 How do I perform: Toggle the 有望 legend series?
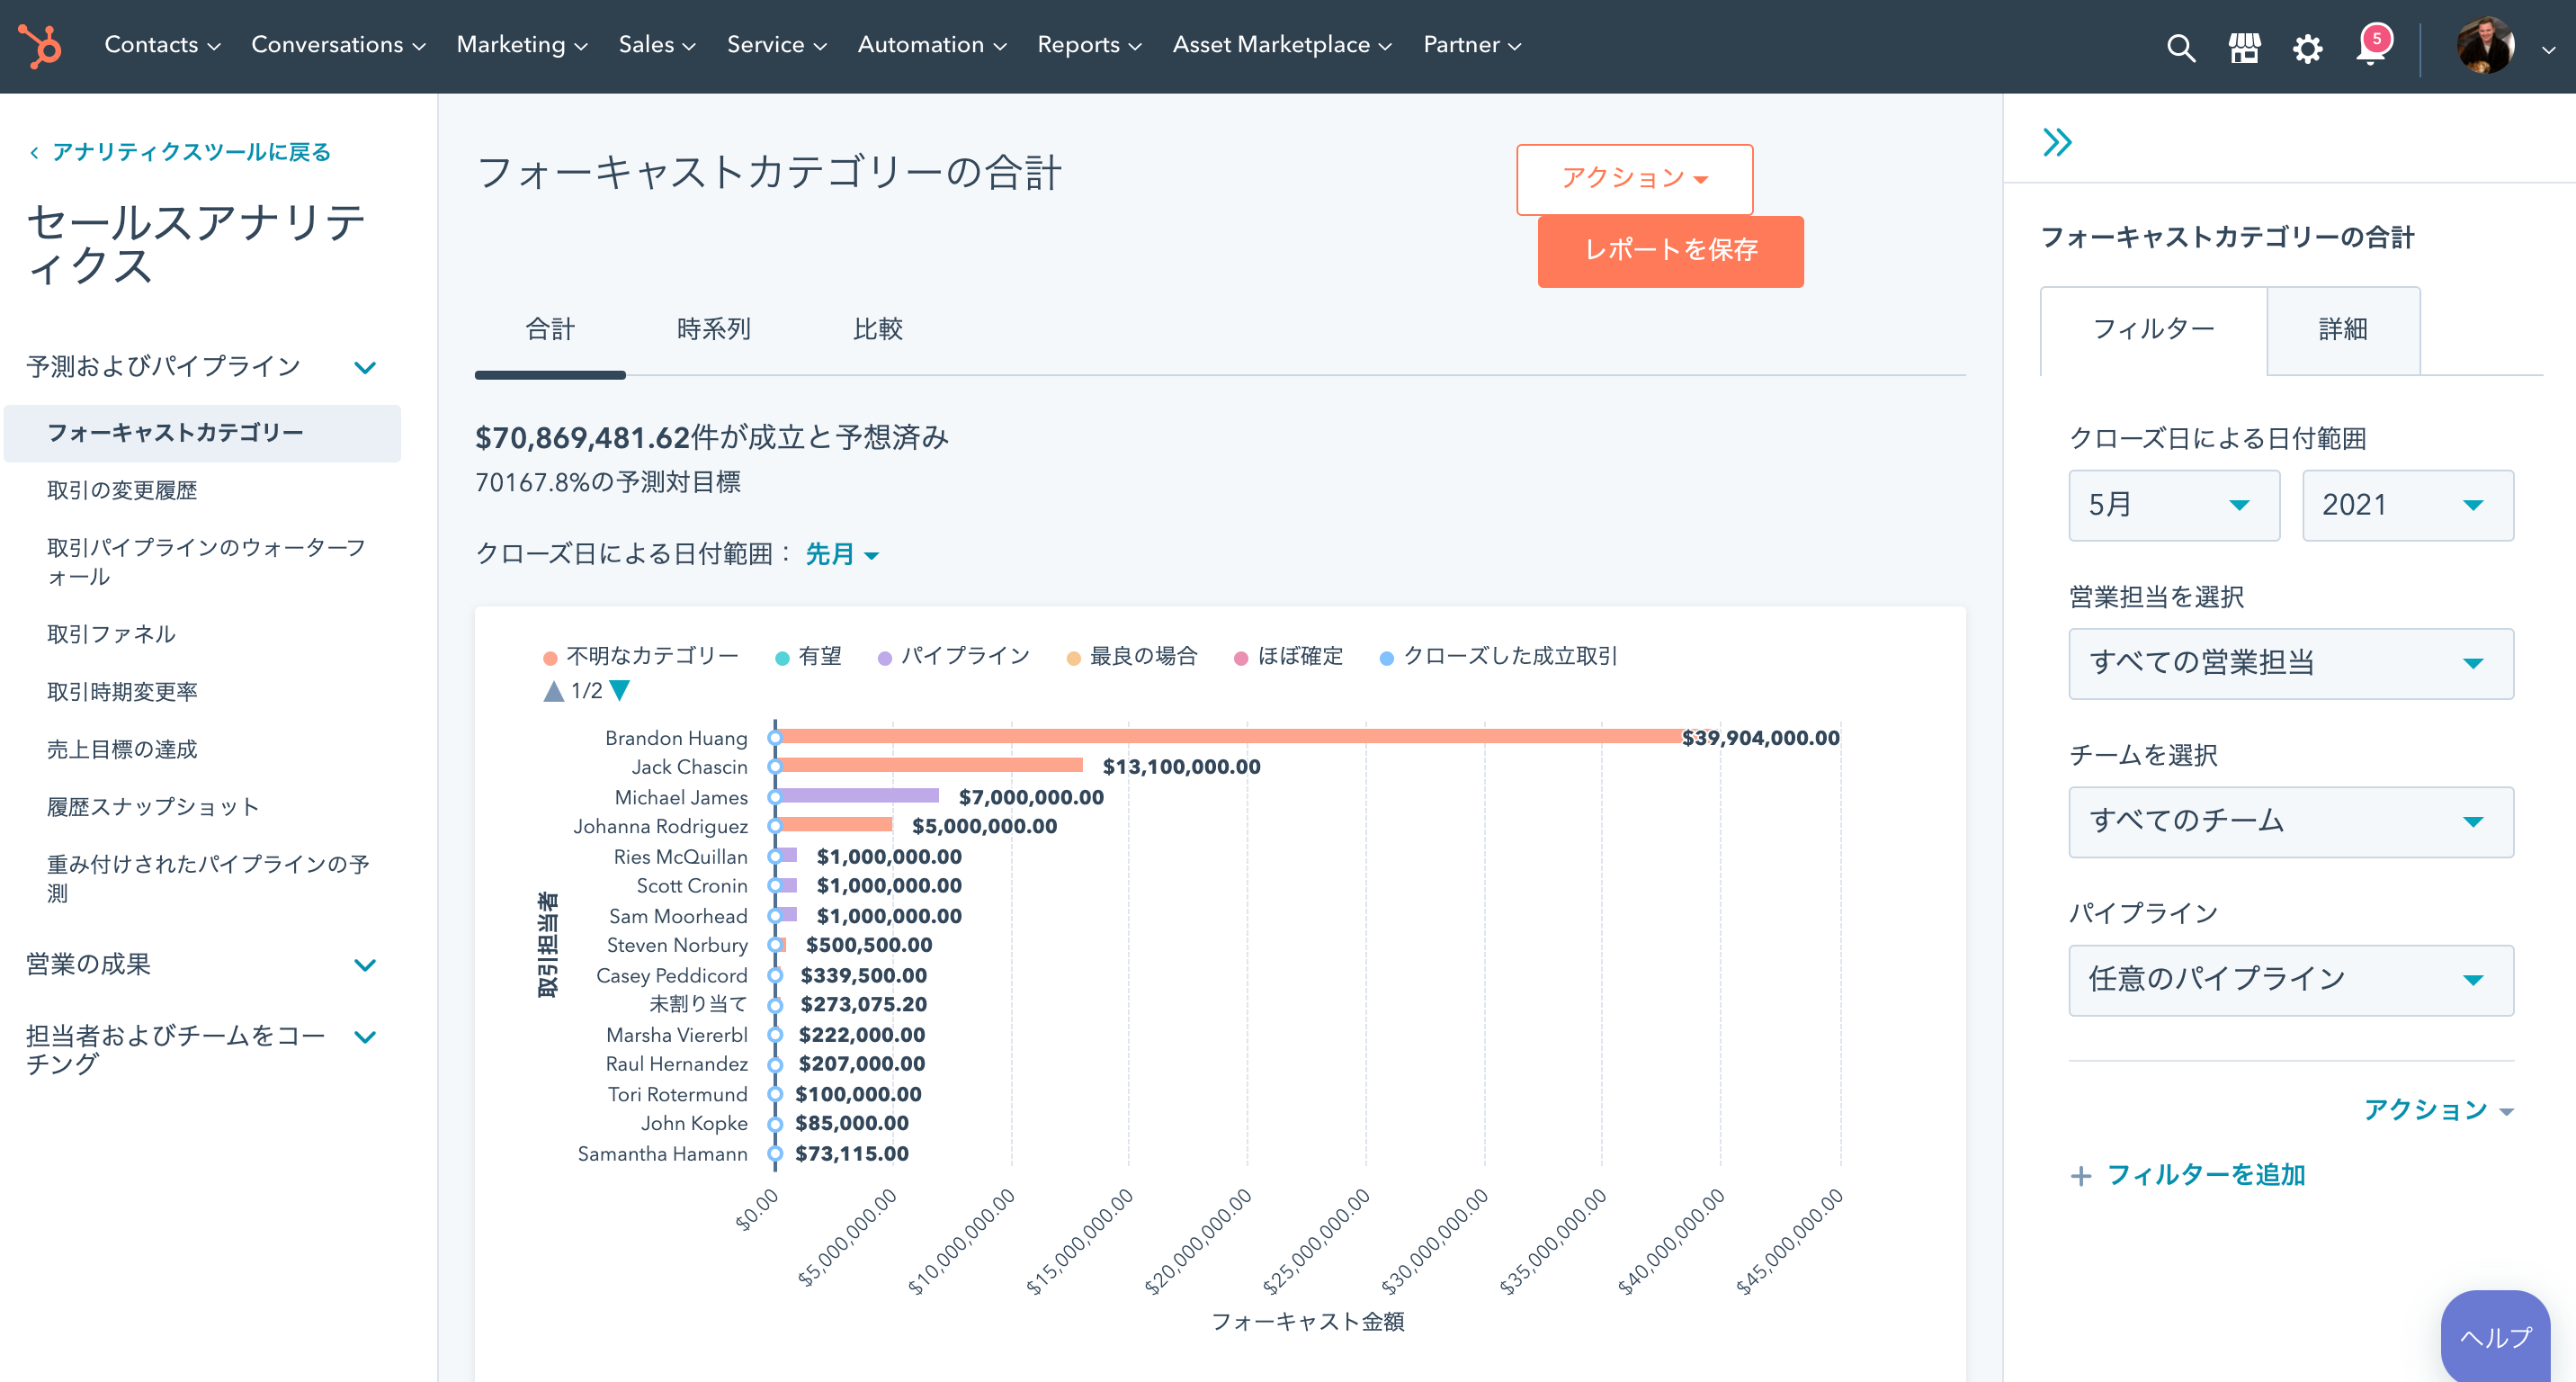click(x=809, y=656)
